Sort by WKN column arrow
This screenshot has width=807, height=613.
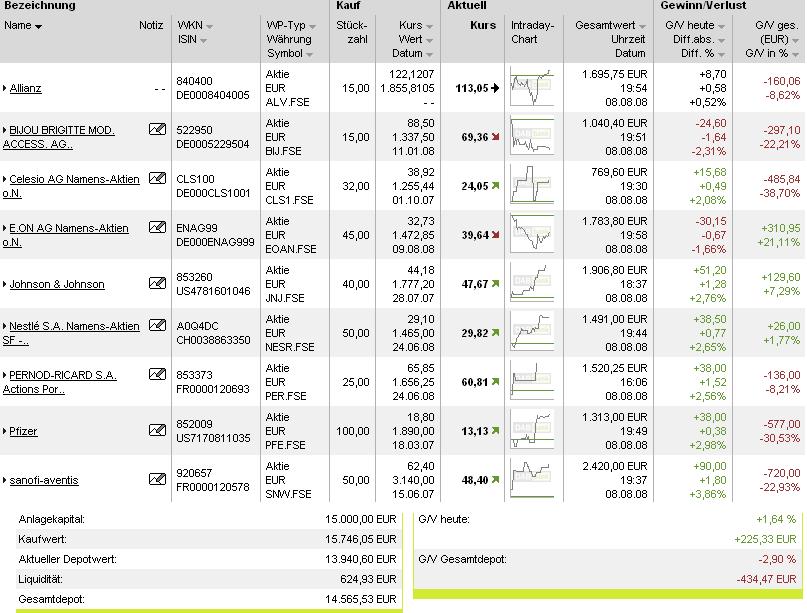(x=209, y=26)
